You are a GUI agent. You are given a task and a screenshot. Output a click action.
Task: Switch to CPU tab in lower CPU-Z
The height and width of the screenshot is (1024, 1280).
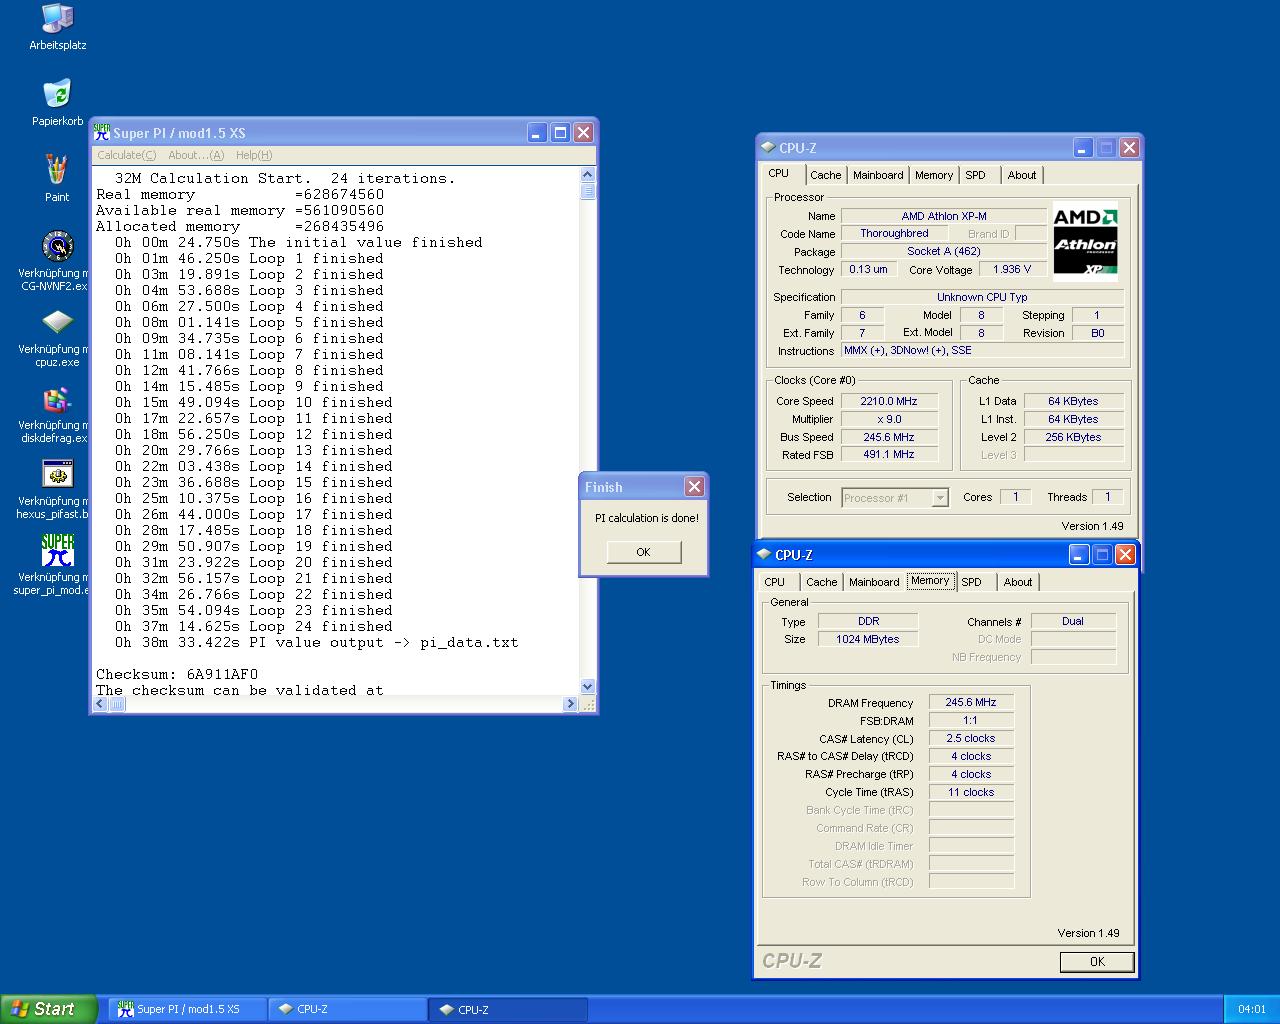click(775, 582)
